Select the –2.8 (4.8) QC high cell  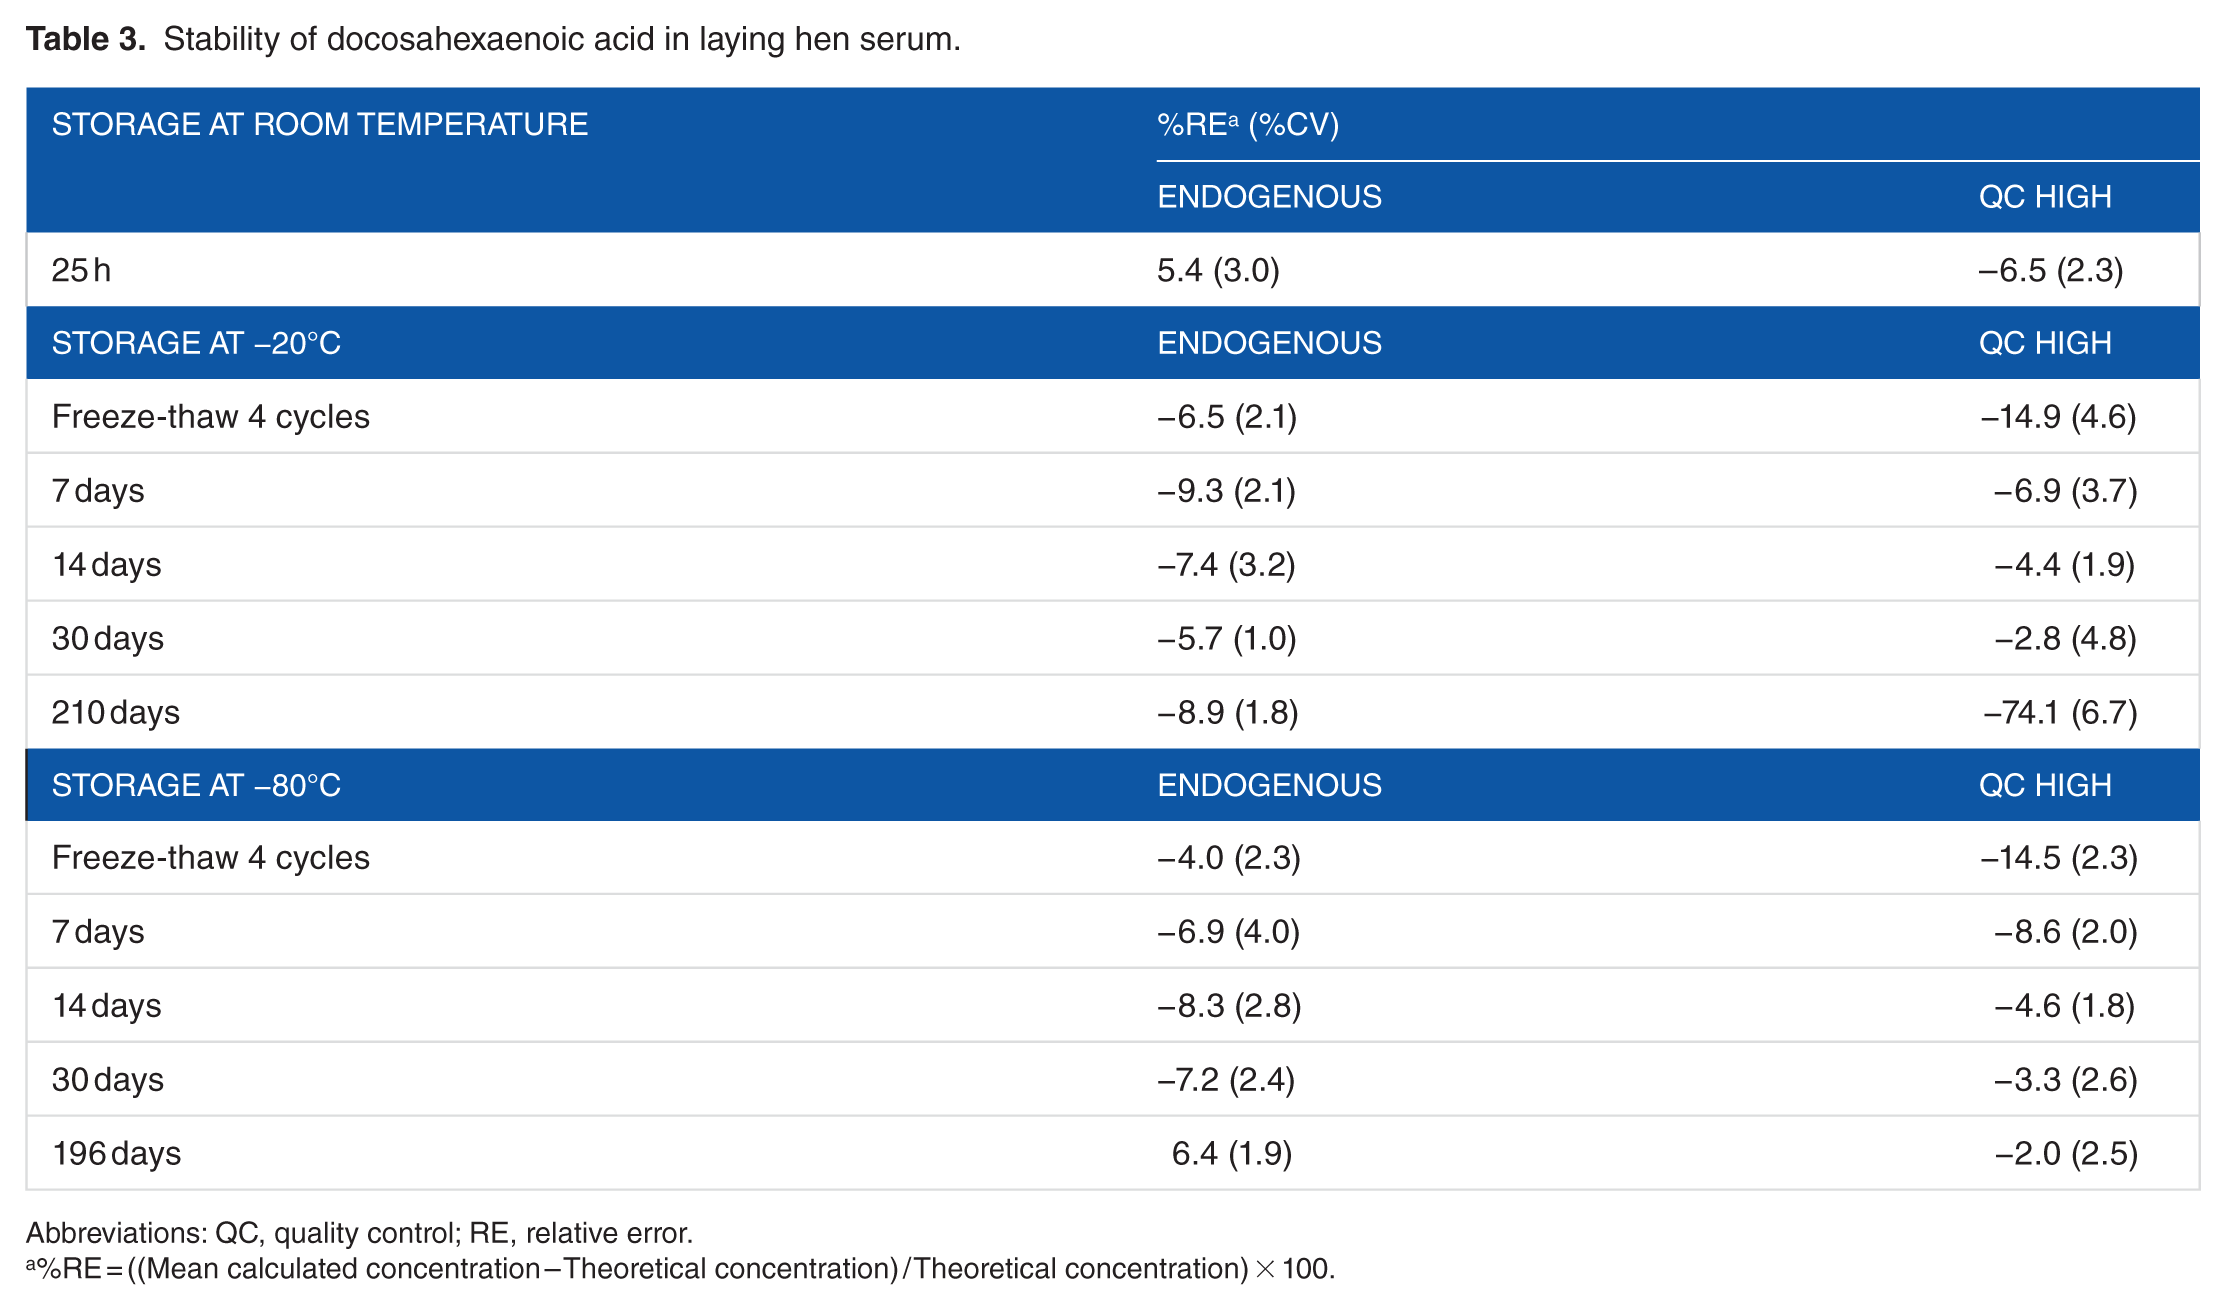click(x=2065, y=638)
